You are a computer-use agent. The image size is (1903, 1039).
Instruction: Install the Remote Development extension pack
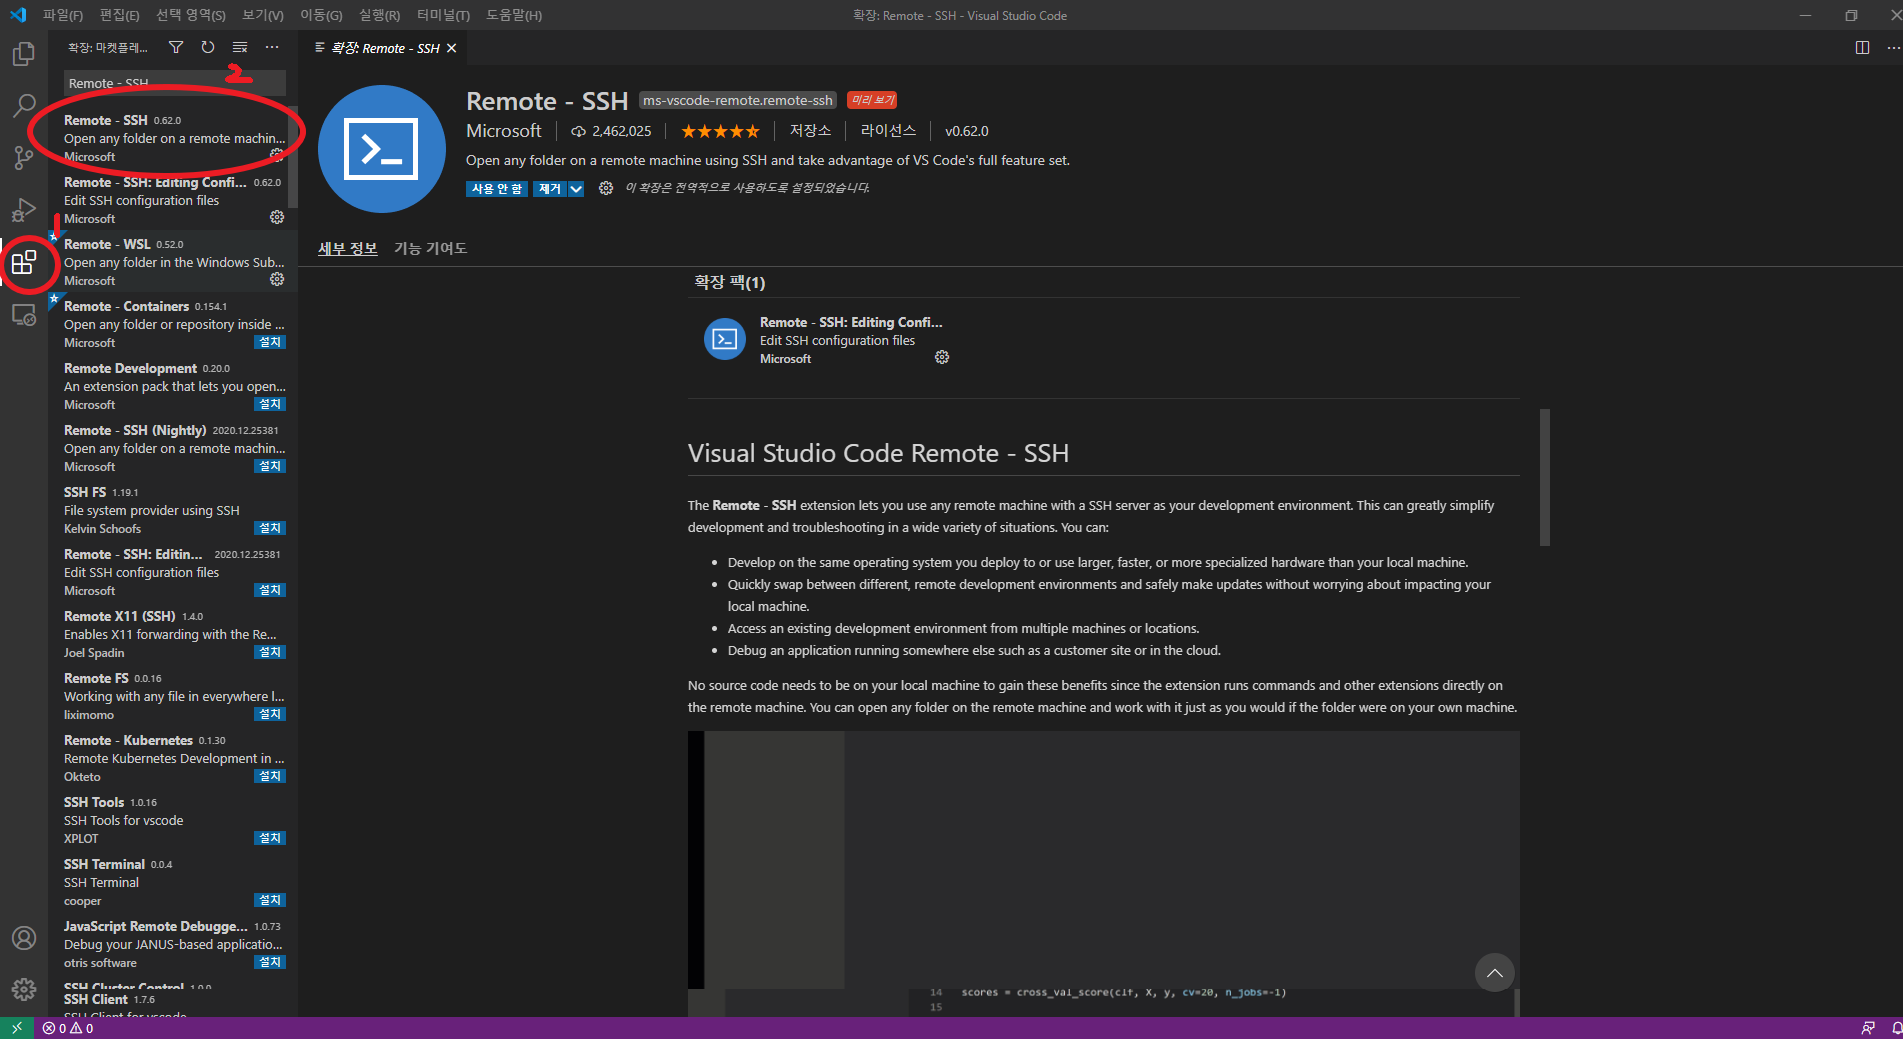270,404
